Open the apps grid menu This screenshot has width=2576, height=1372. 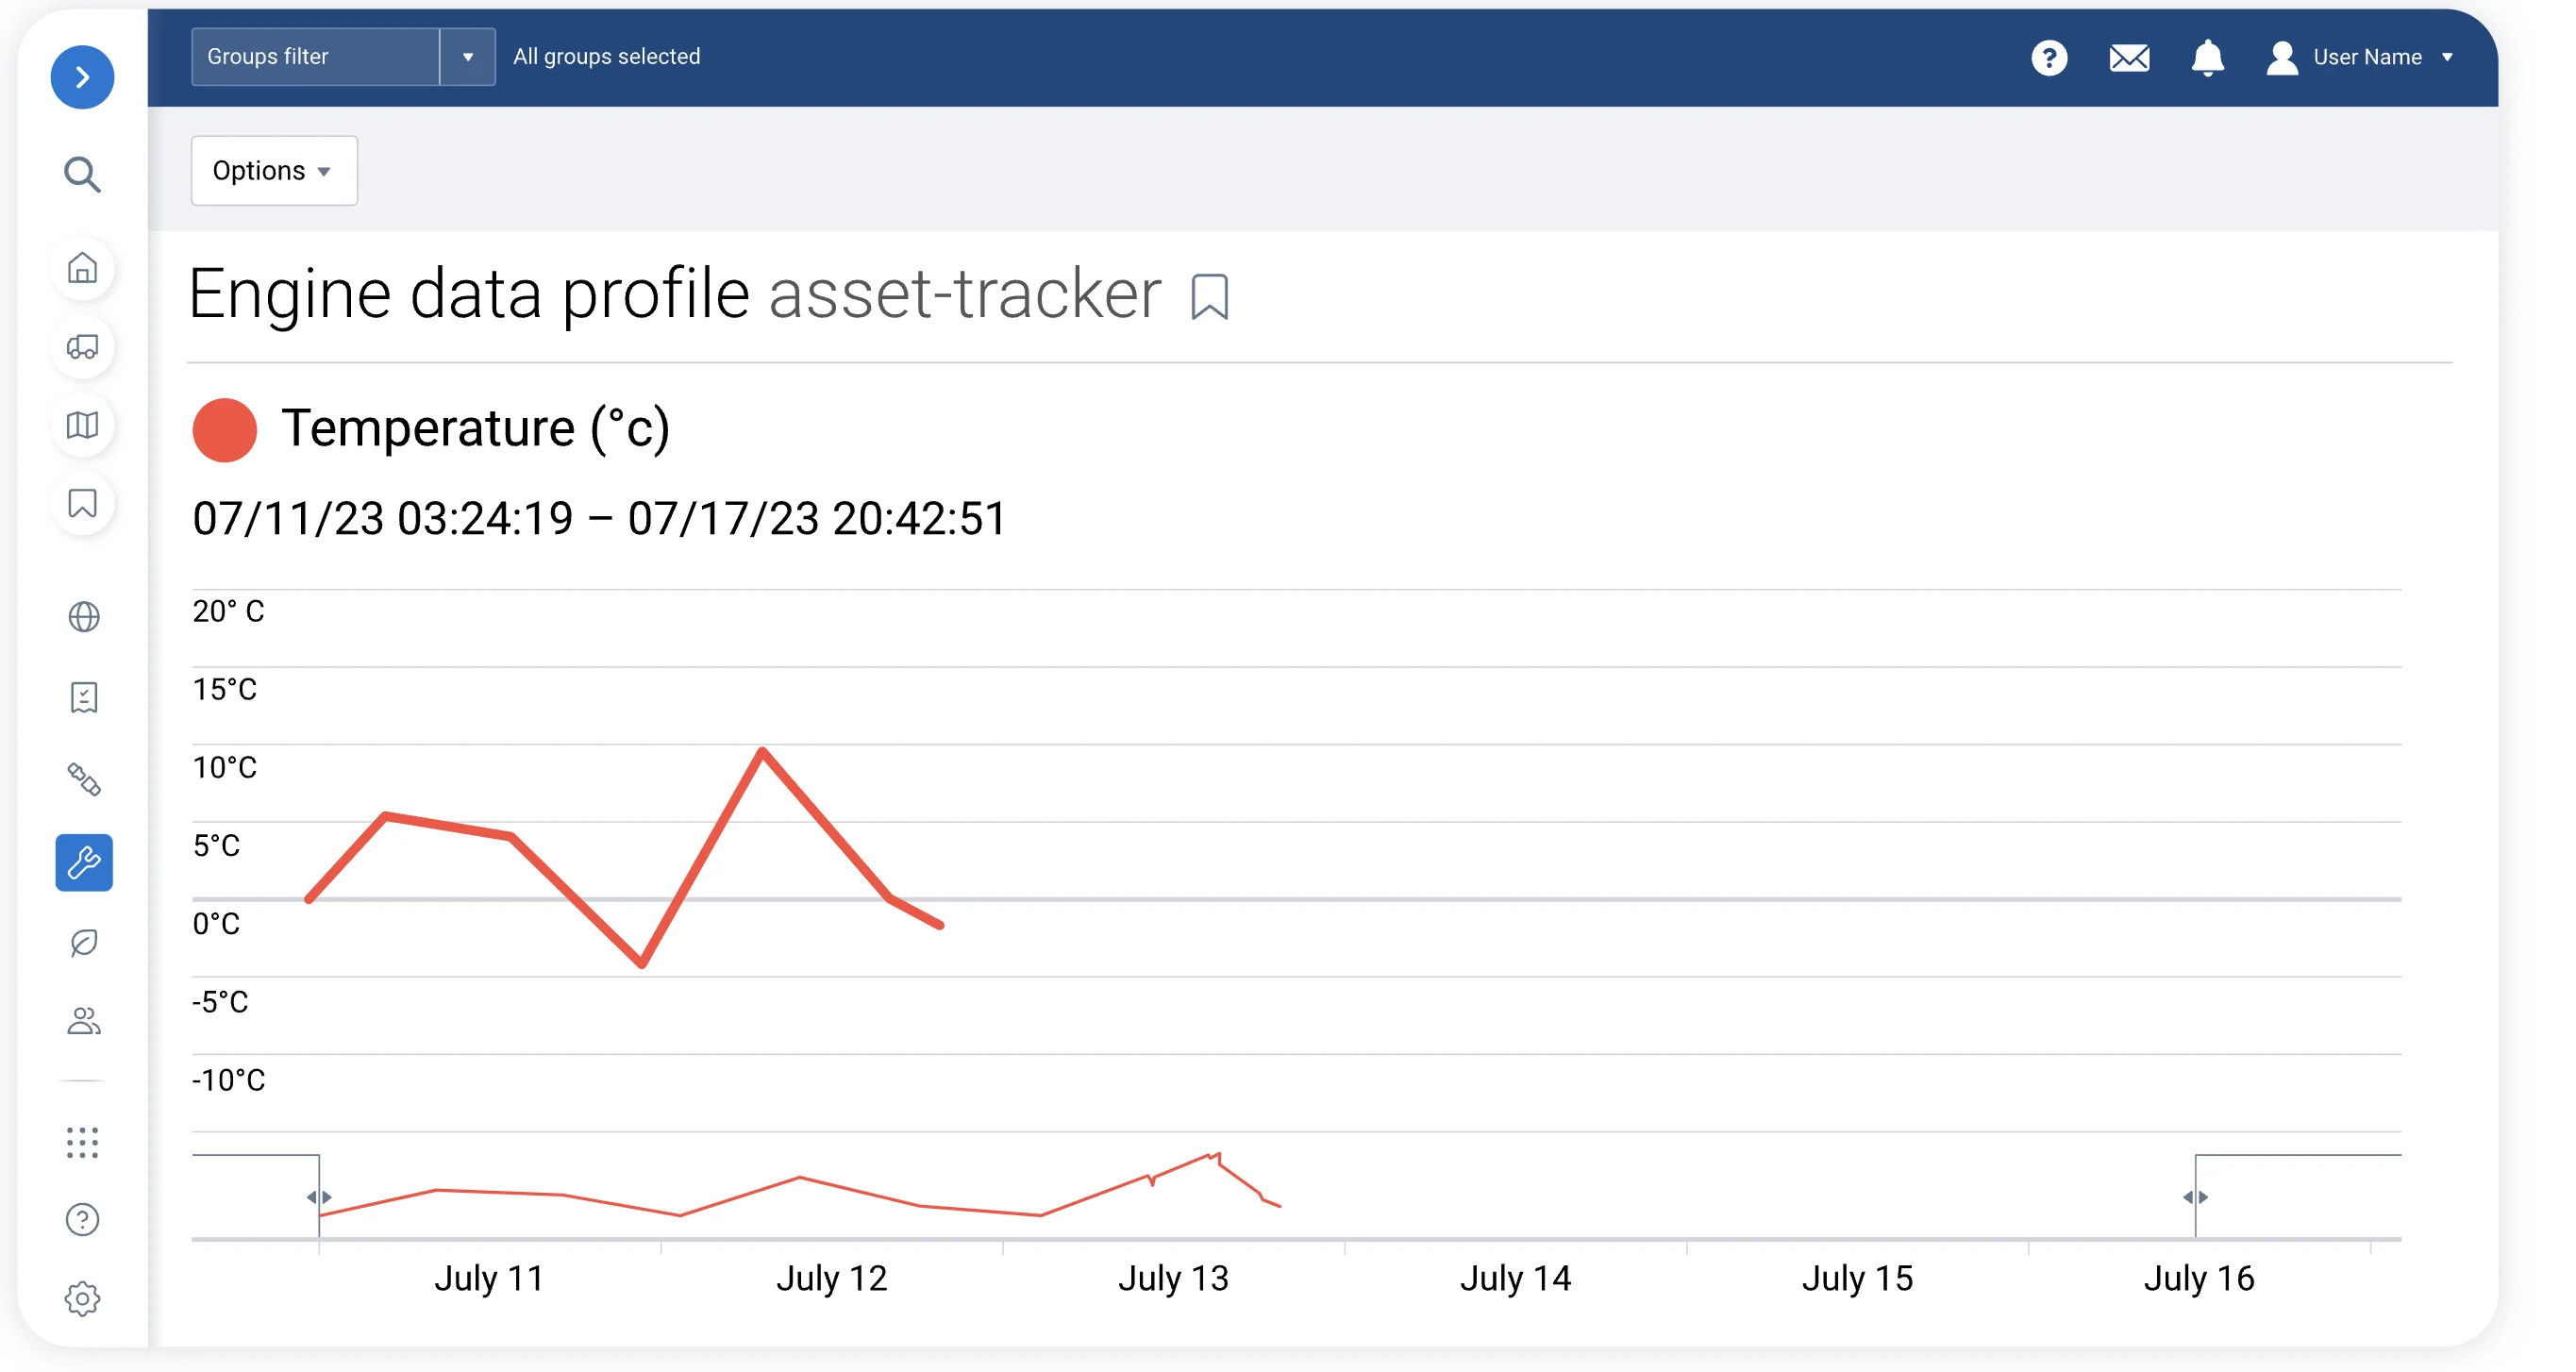[x=83, y=1144]
